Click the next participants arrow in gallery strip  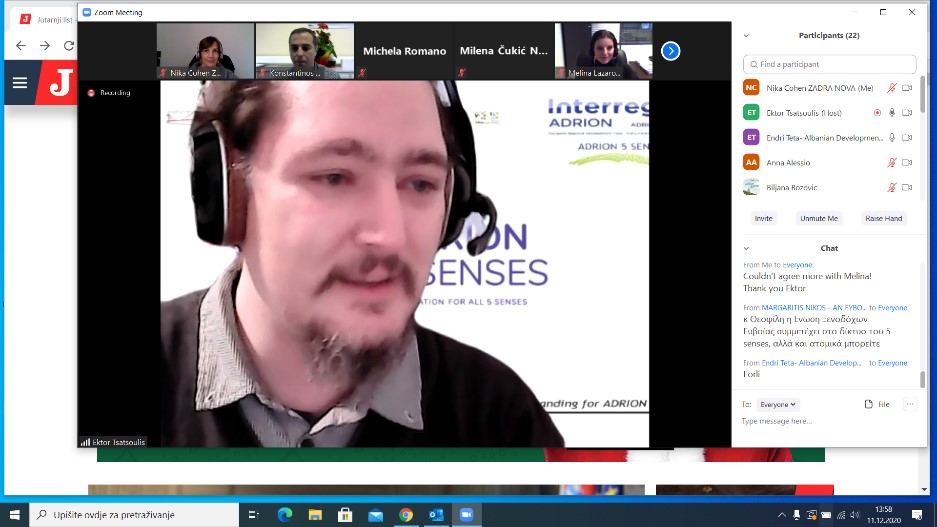[x=670, y=50]
